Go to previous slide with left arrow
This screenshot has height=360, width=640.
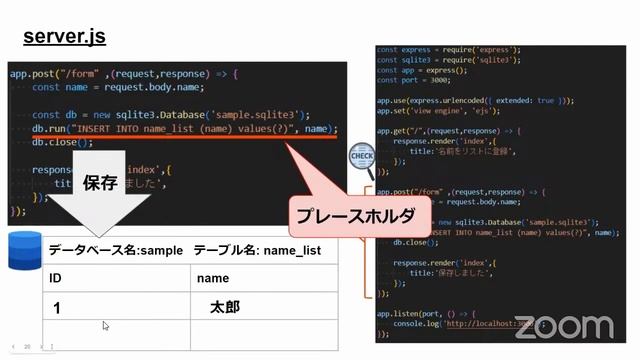point(13,347)
